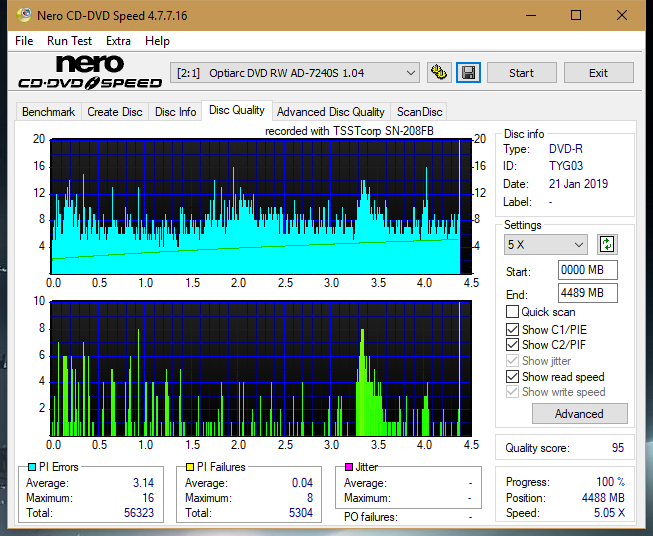Open the File menu
Screen dimensions: 653x536
pyautogui.click(x=24, y=41)
